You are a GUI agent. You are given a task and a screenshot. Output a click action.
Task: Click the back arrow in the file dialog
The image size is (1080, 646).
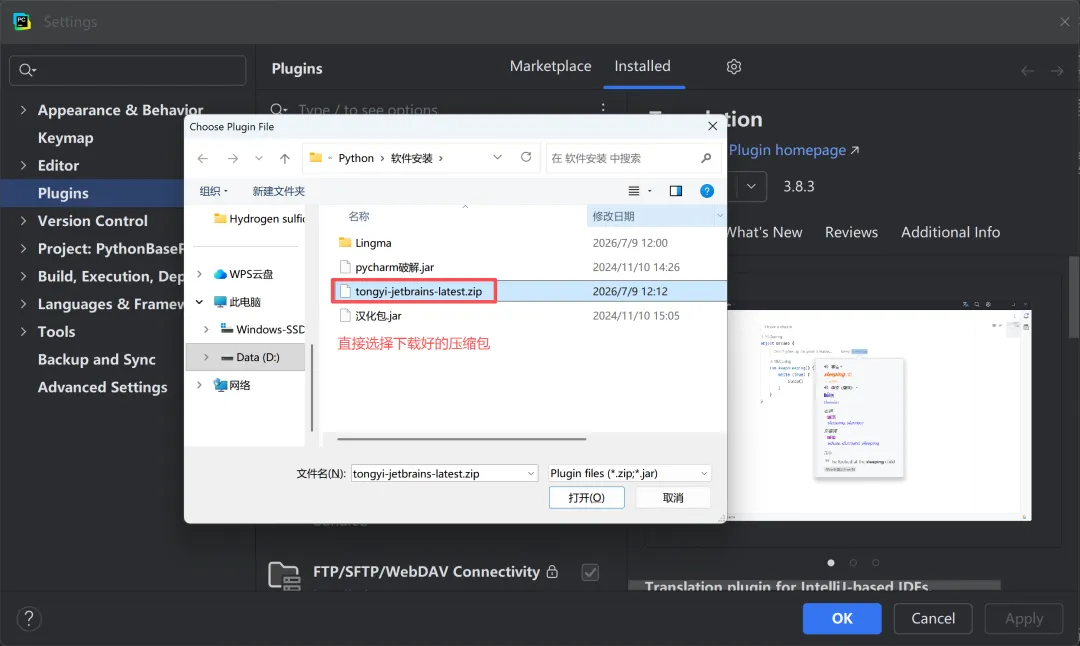tap(202, 158)
